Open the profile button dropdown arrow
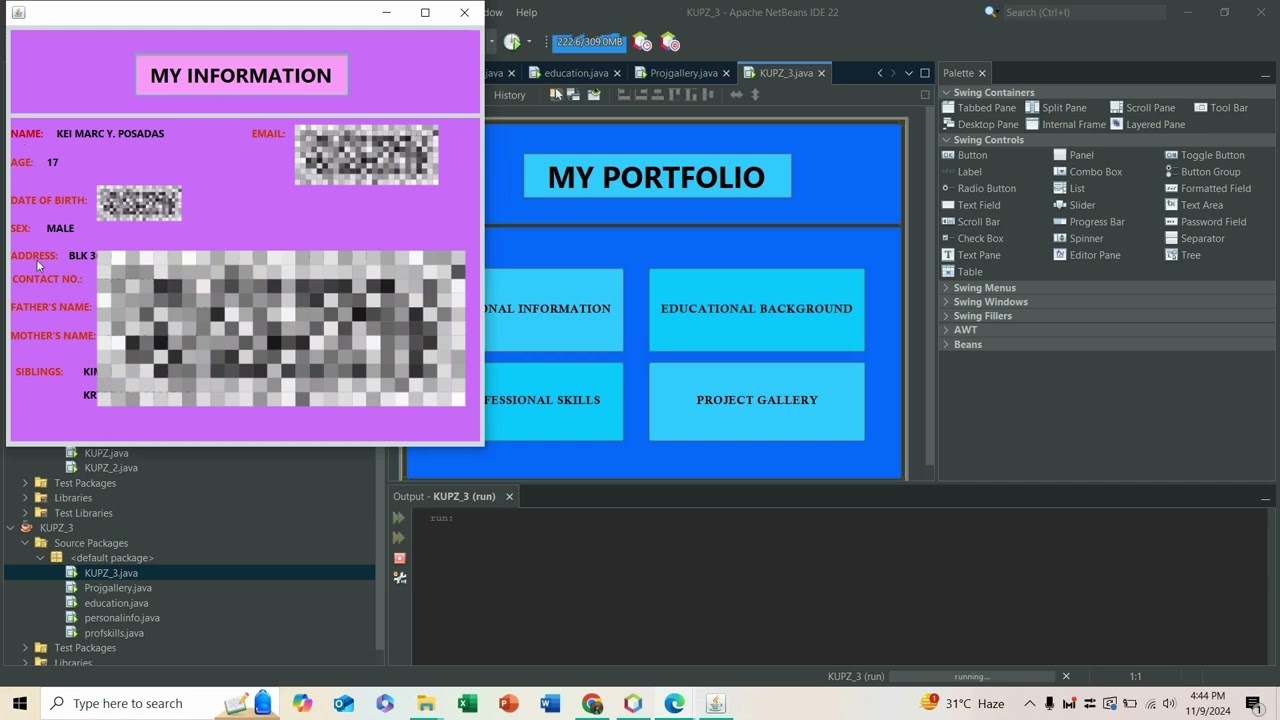This screenshot has height=720, width=1280. pos(529,42)
